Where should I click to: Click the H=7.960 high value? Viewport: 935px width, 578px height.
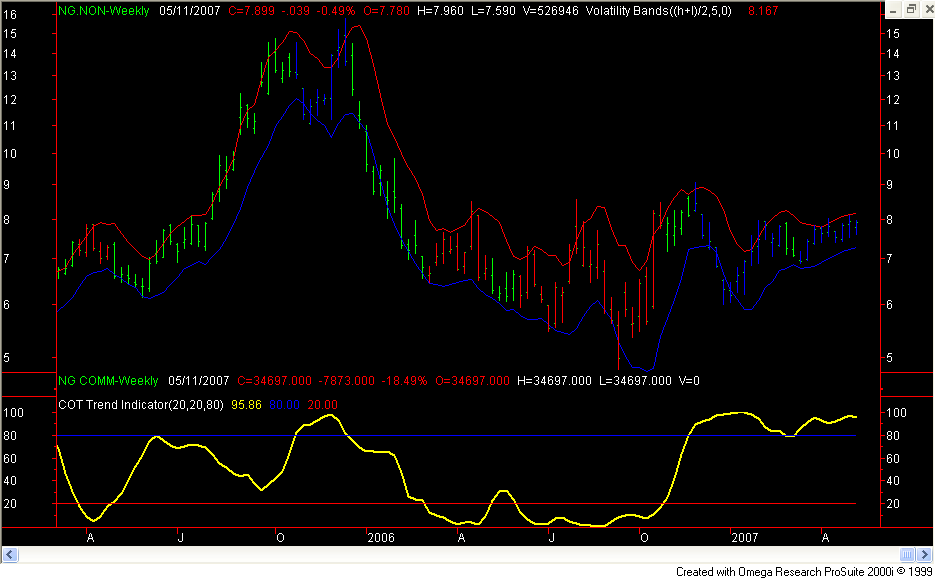click(440, 11)
